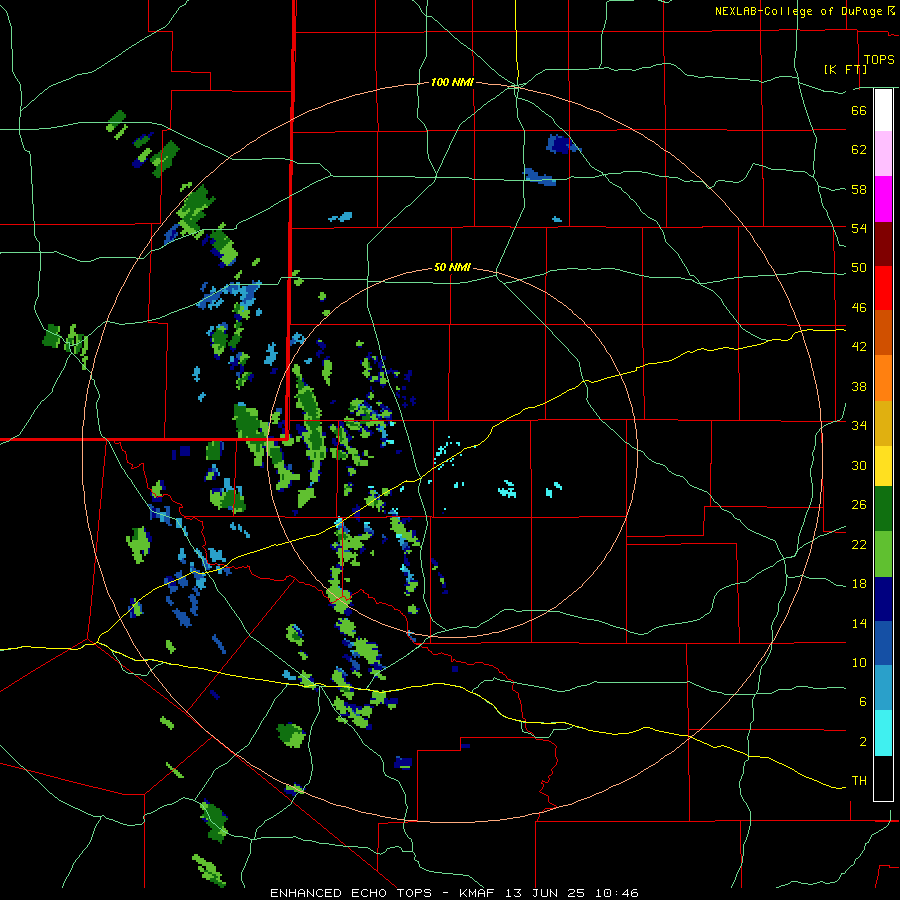The width and height of the screenshot is (900, 900).
Task: Pick the bright orange legend swatch
Action: point(883,378)
